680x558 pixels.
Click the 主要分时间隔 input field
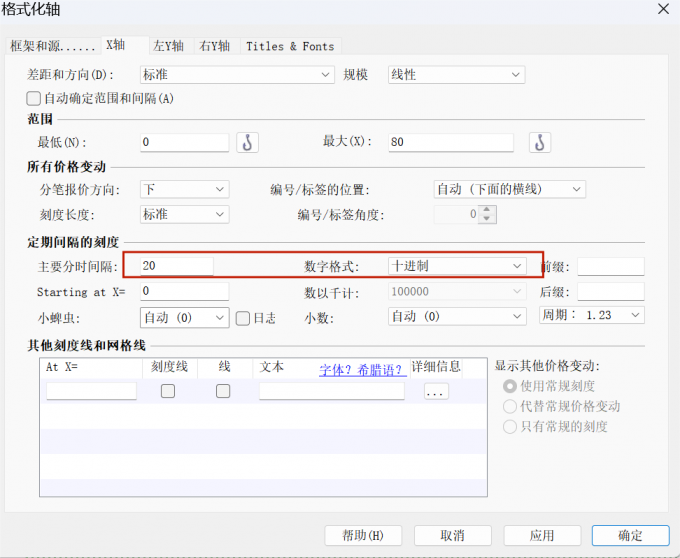(176, 266)
